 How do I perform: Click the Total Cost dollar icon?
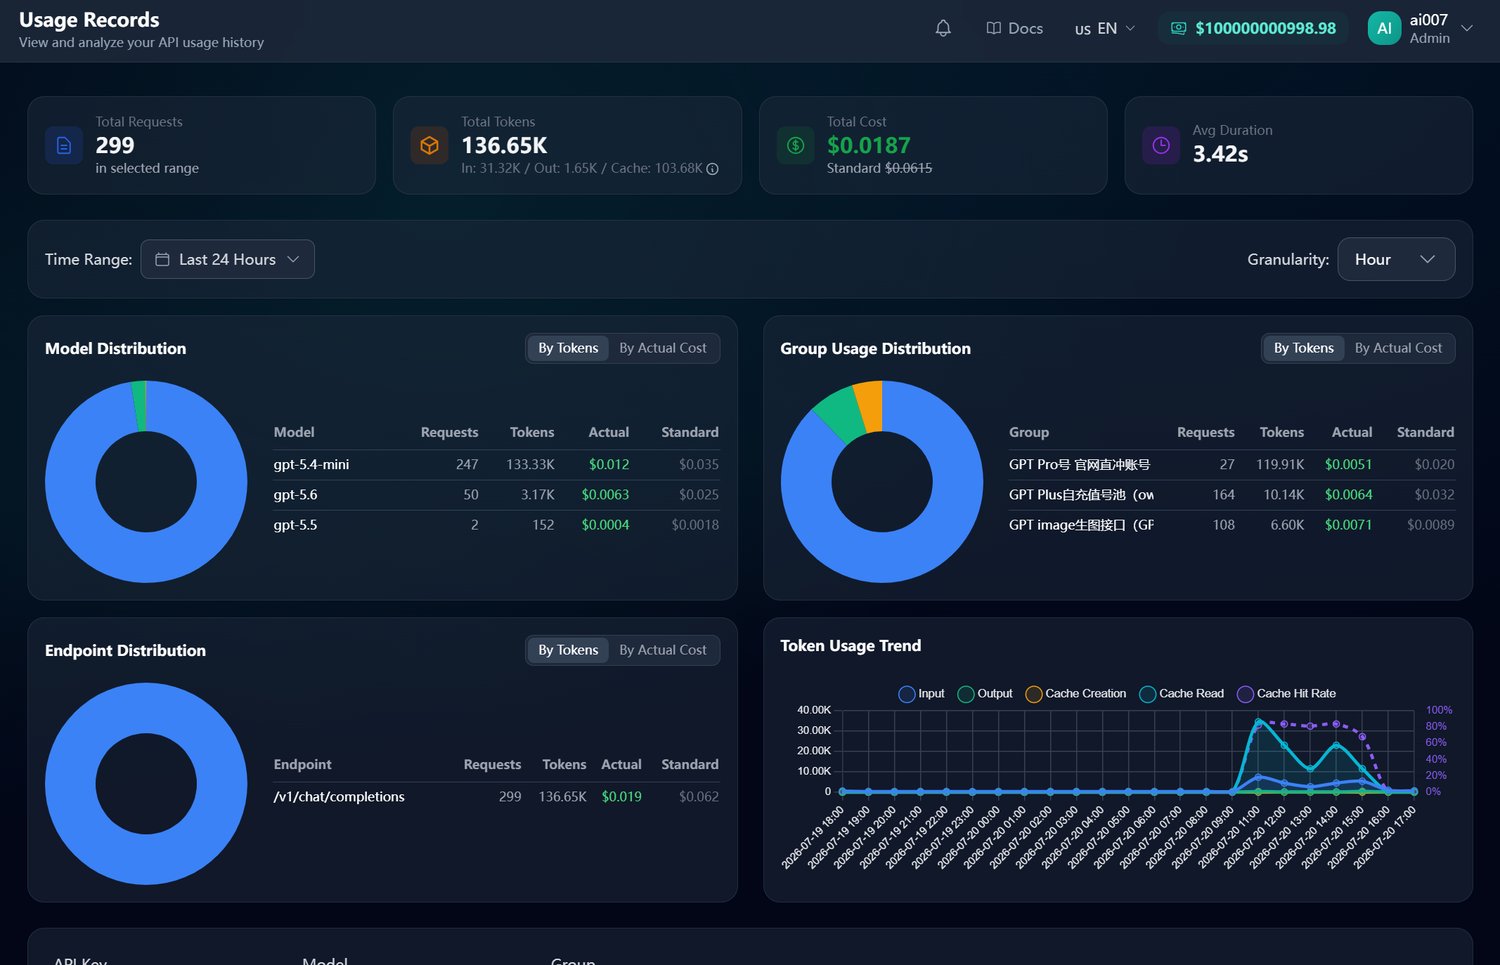point(796,146)
